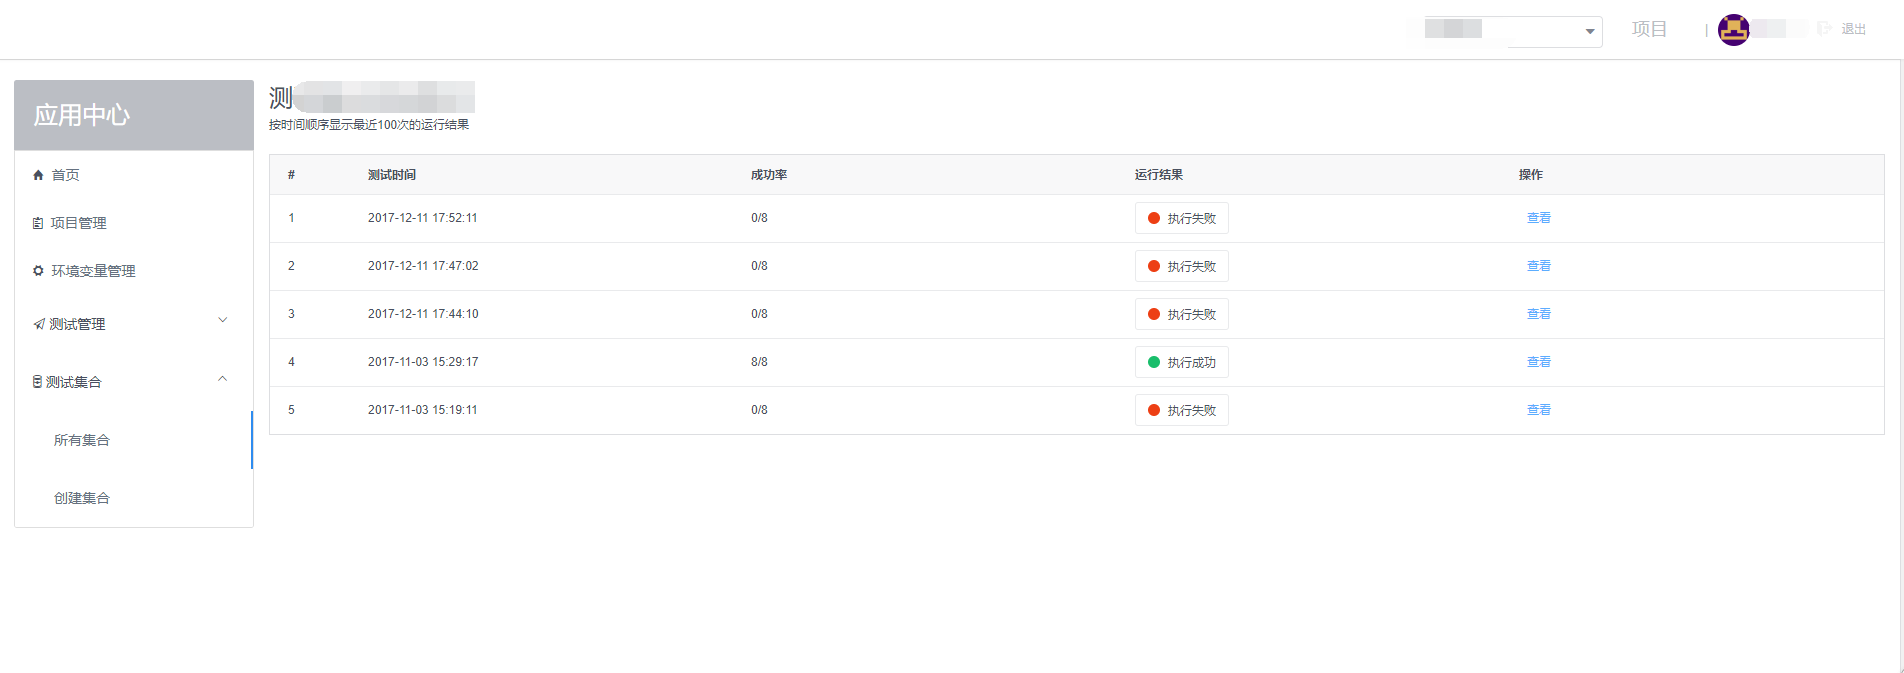Click 项目 in the top bar
Image resolution: width=1904 pixels, height=673 pixels.
(1649, 29)
